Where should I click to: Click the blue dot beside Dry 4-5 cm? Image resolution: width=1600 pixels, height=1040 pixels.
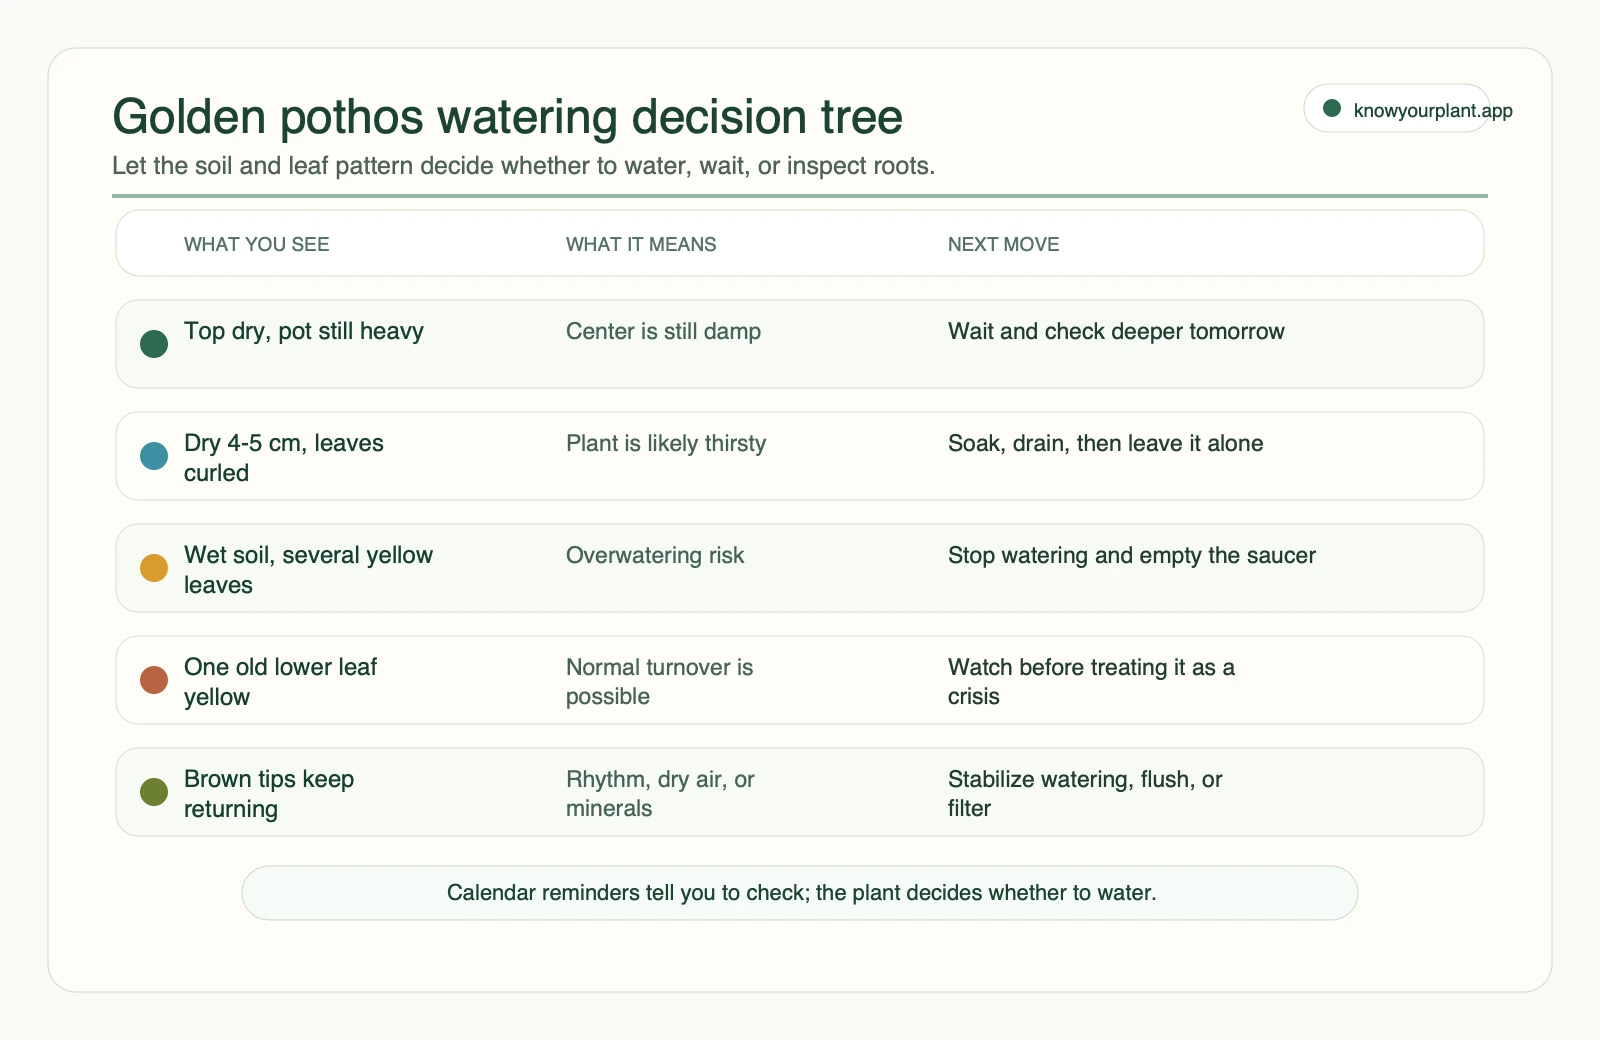coord(154,456)
